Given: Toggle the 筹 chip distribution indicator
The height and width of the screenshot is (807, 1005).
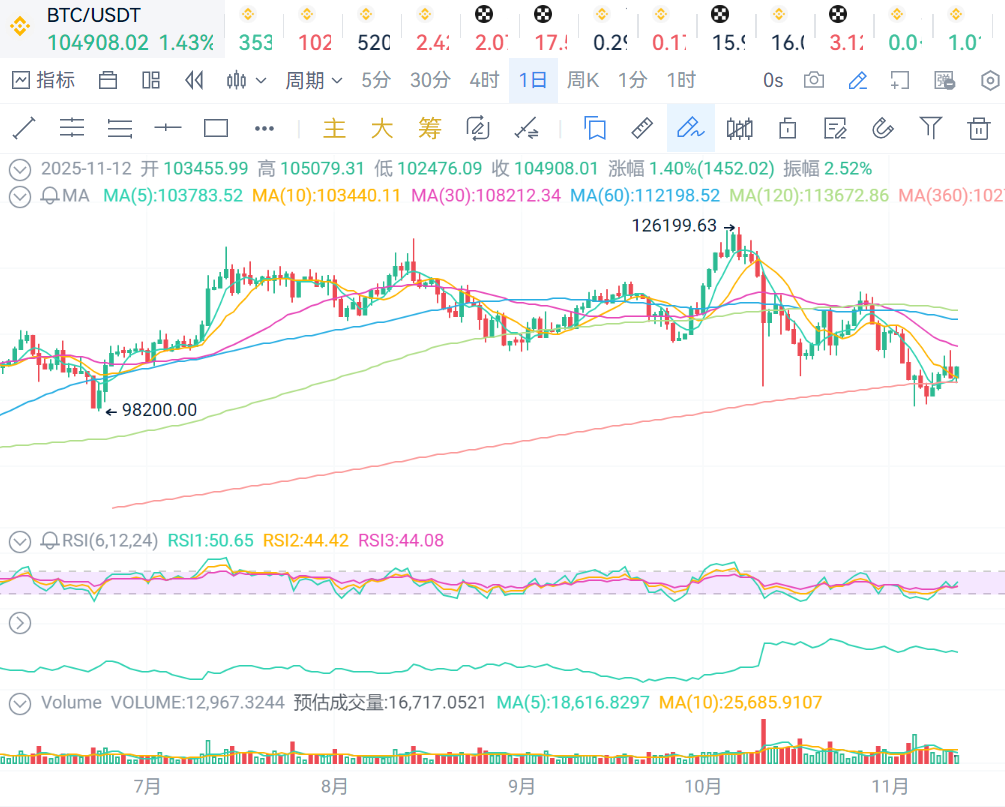Looking at the screenshot, I should 430,128.
